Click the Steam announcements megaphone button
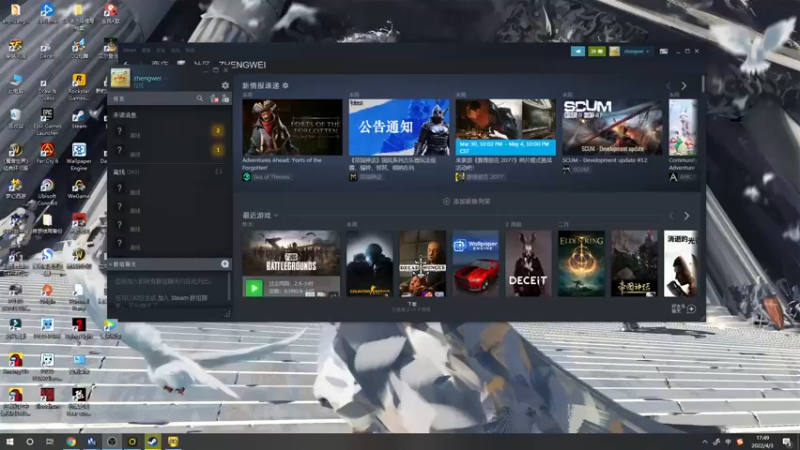This screenshot has width=800, height=450. pos(578,51)
